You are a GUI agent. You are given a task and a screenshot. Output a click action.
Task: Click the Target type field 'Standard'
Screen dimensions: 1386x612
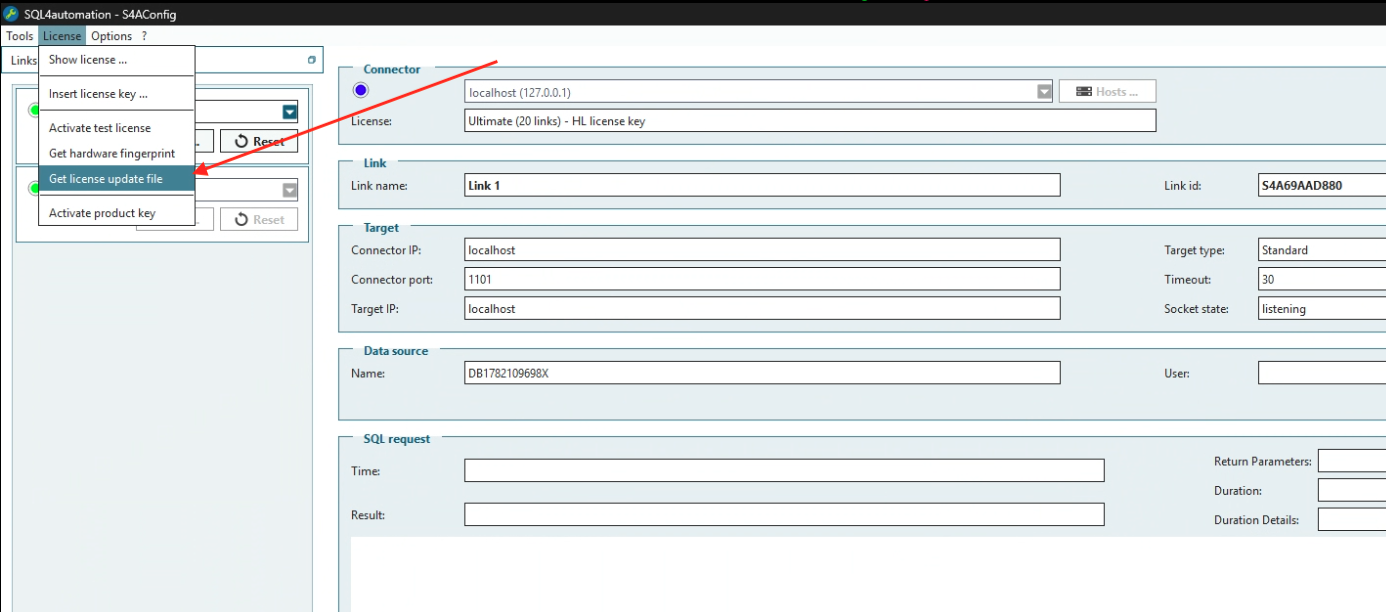(1321, 249)
